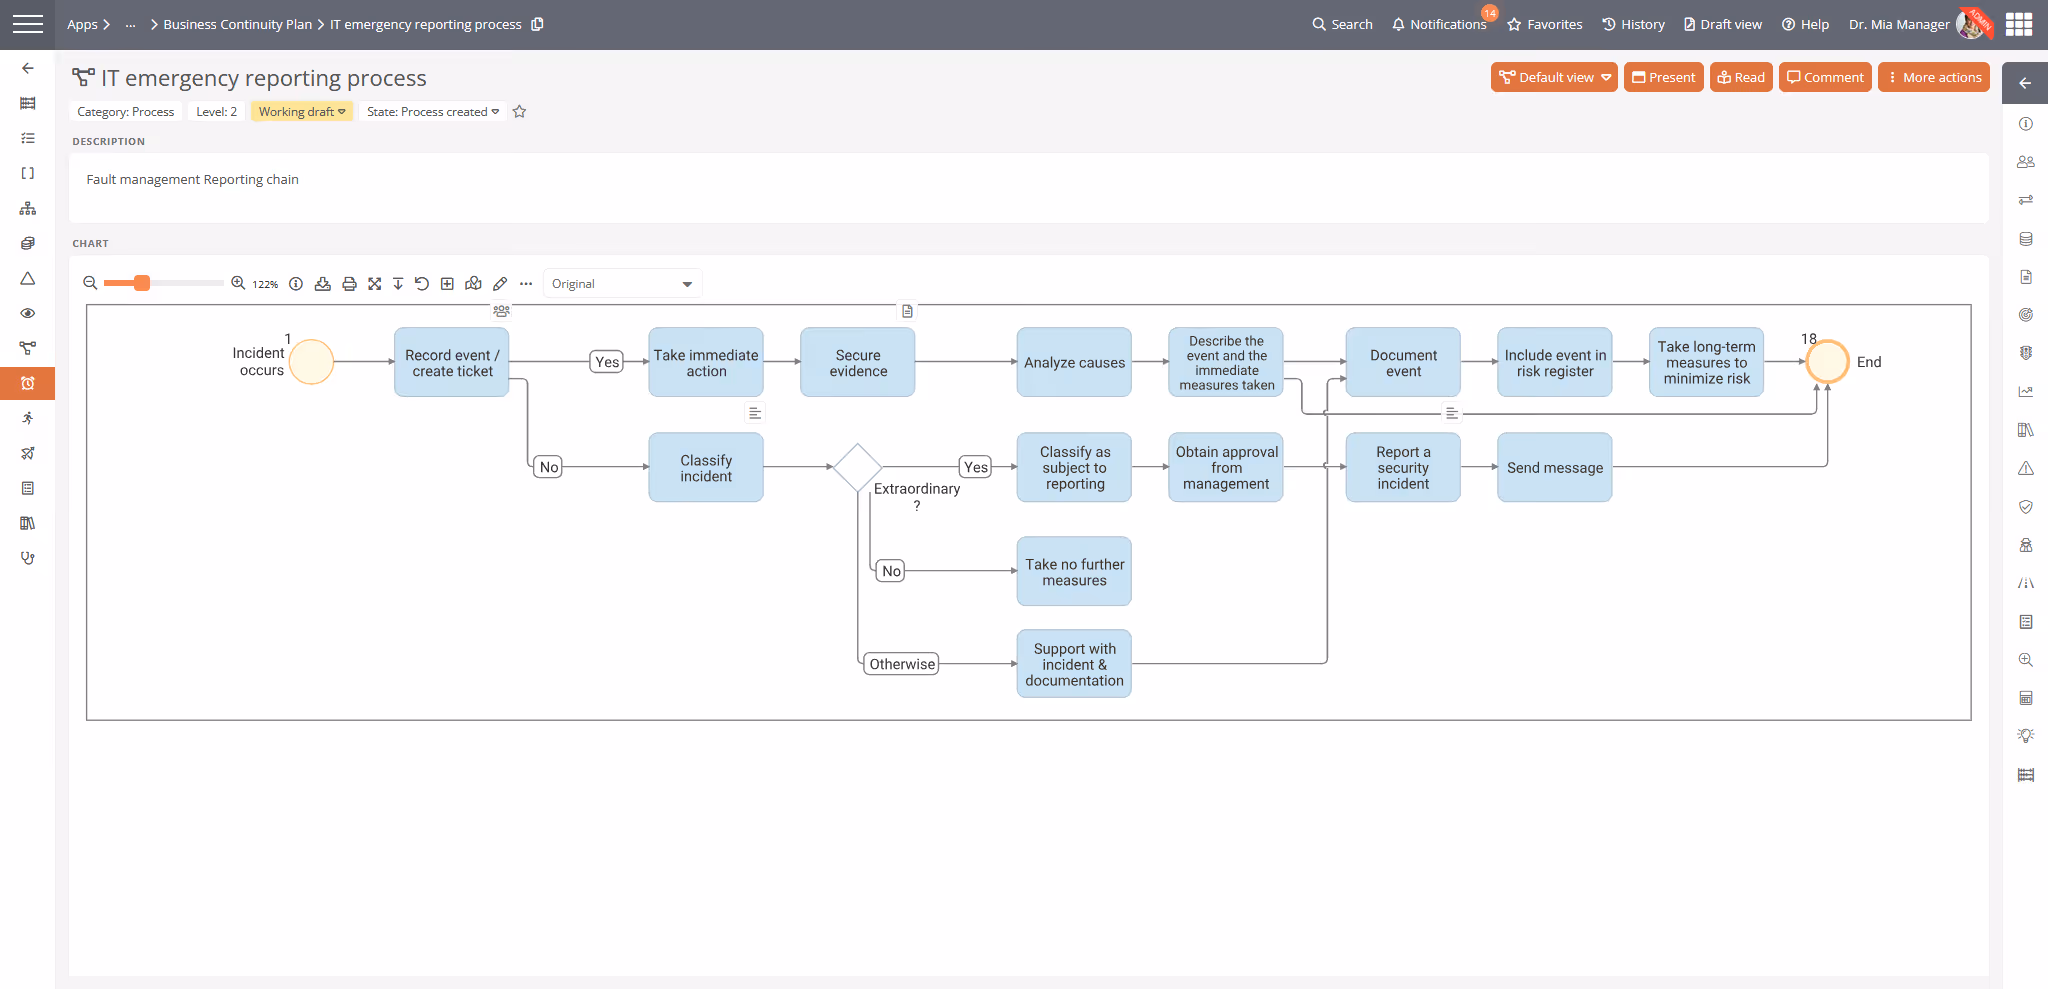Click the info icon in right sidebar
Screen dimensions: 2048x989
click(2026, 124)
